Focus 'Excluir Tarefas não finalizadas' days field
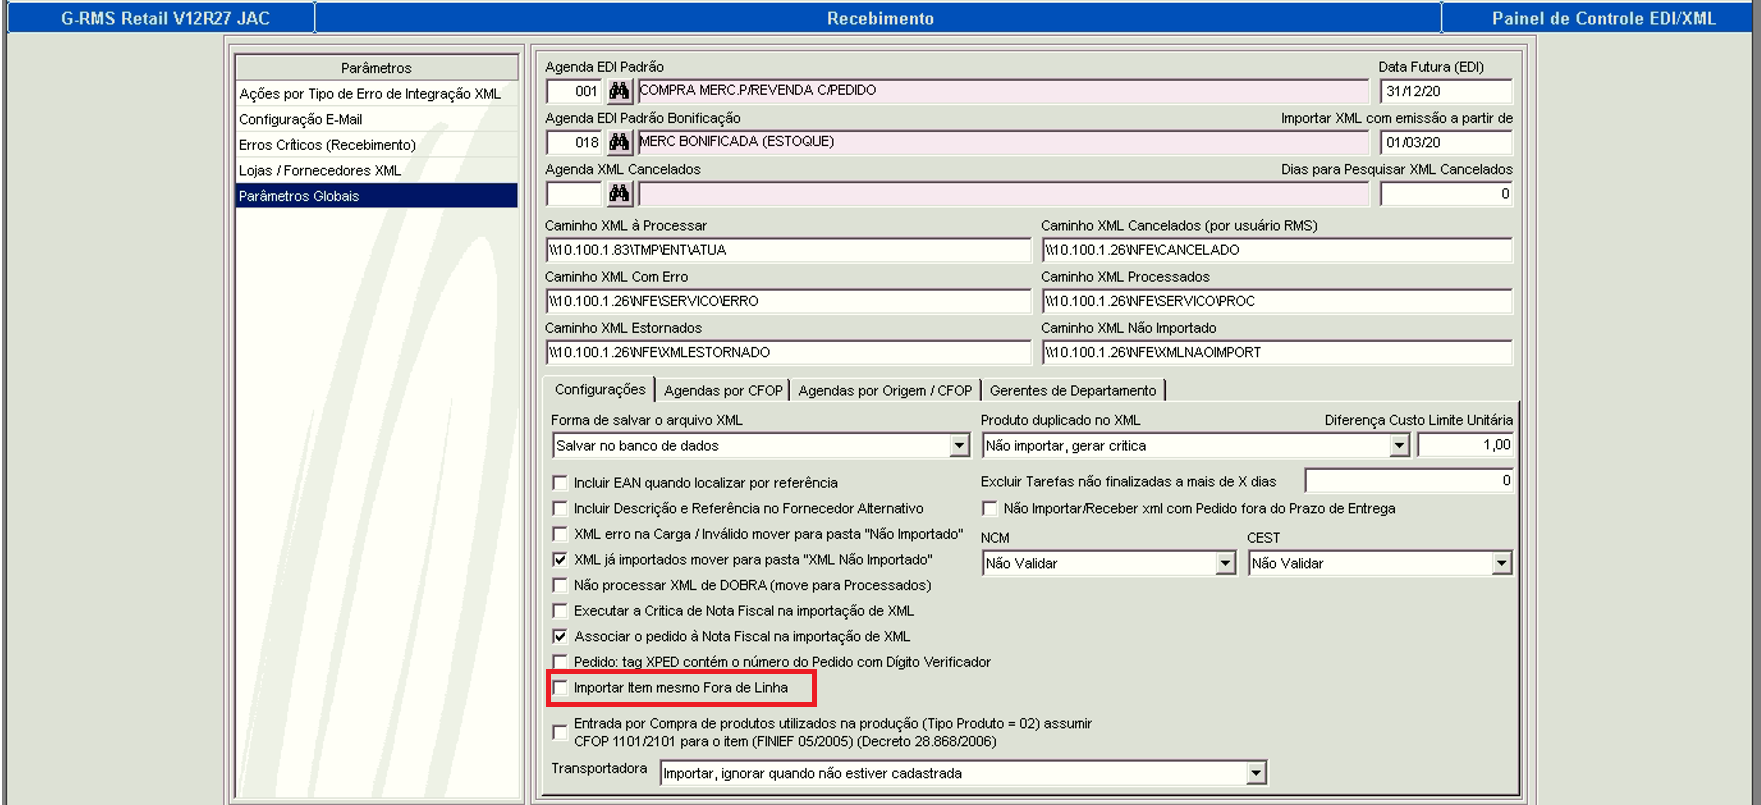Viewport: 1761px width, 805px height. pos(1409,481)
